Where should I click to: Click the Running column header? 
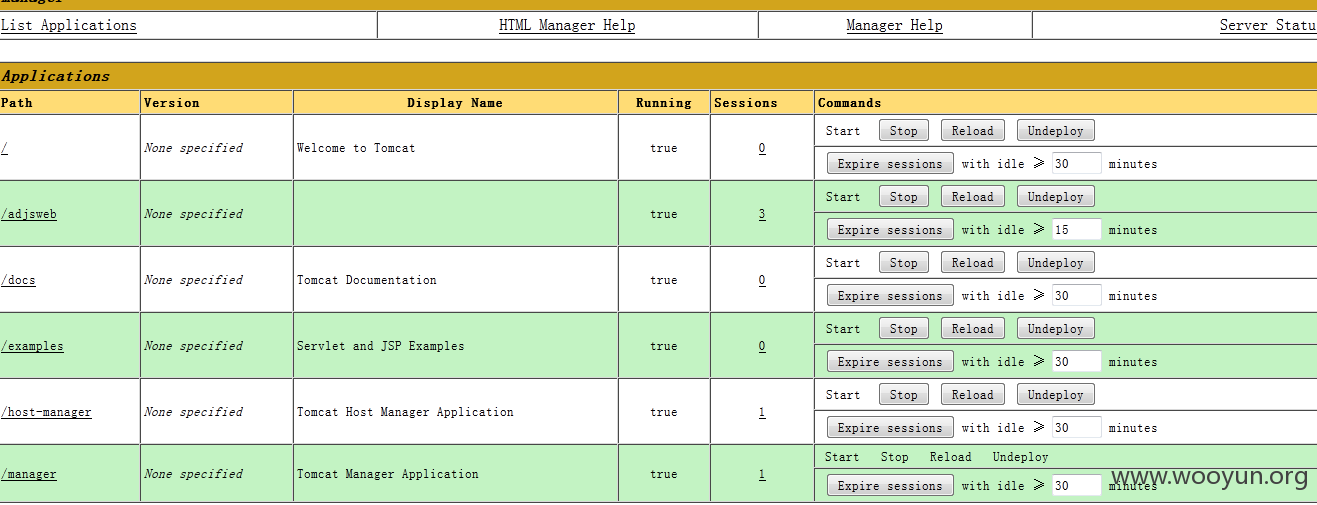click(664, 103)
